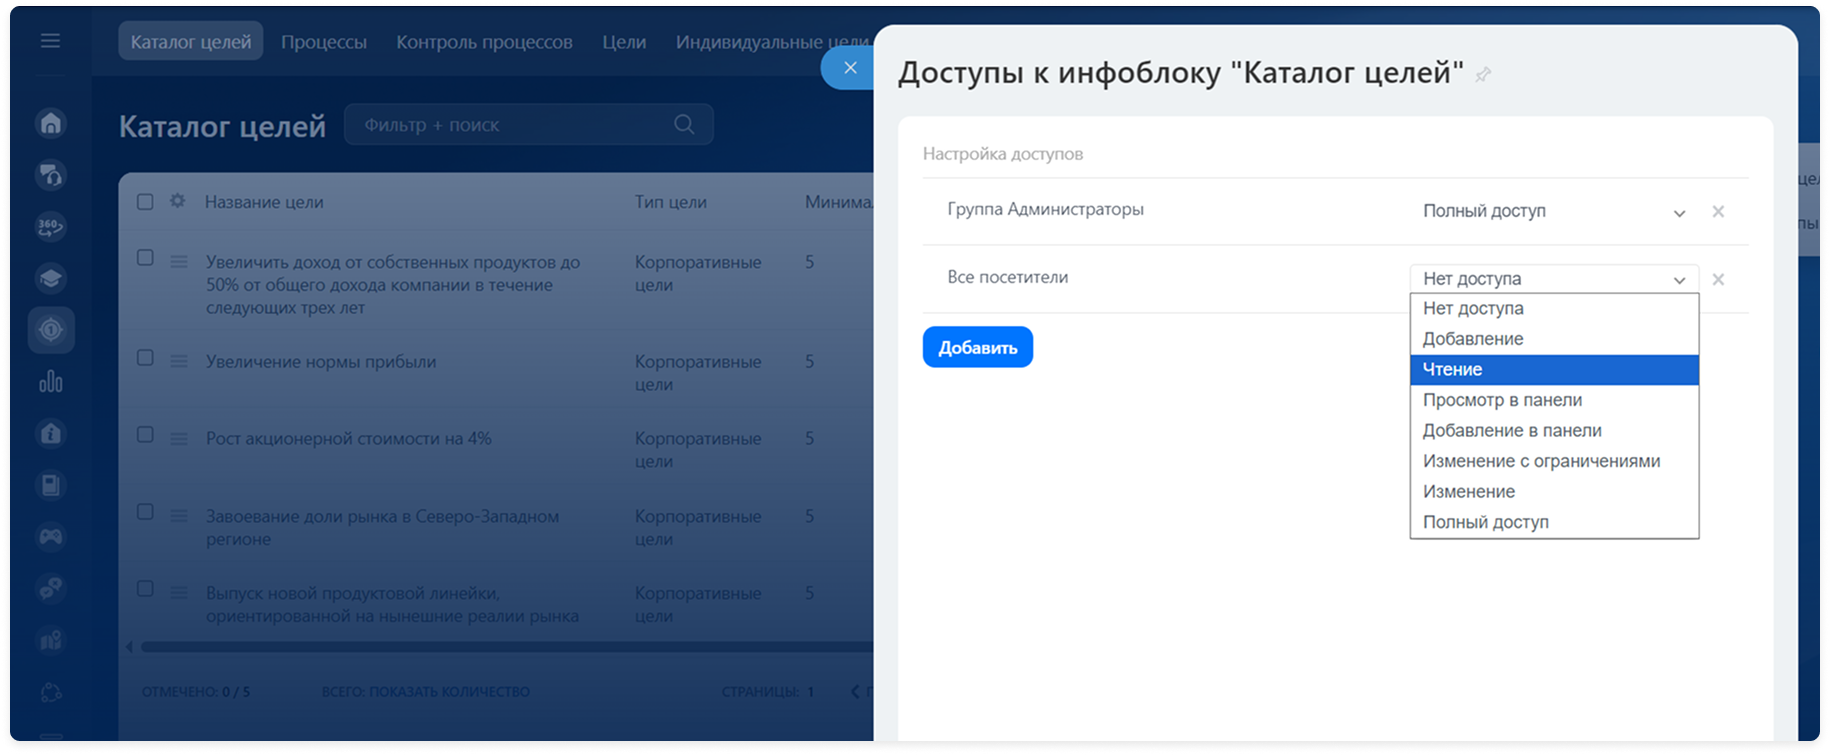
Task: Collapse the Нет доступа dropdown for Все посетители
Action: pos(1554,279)
